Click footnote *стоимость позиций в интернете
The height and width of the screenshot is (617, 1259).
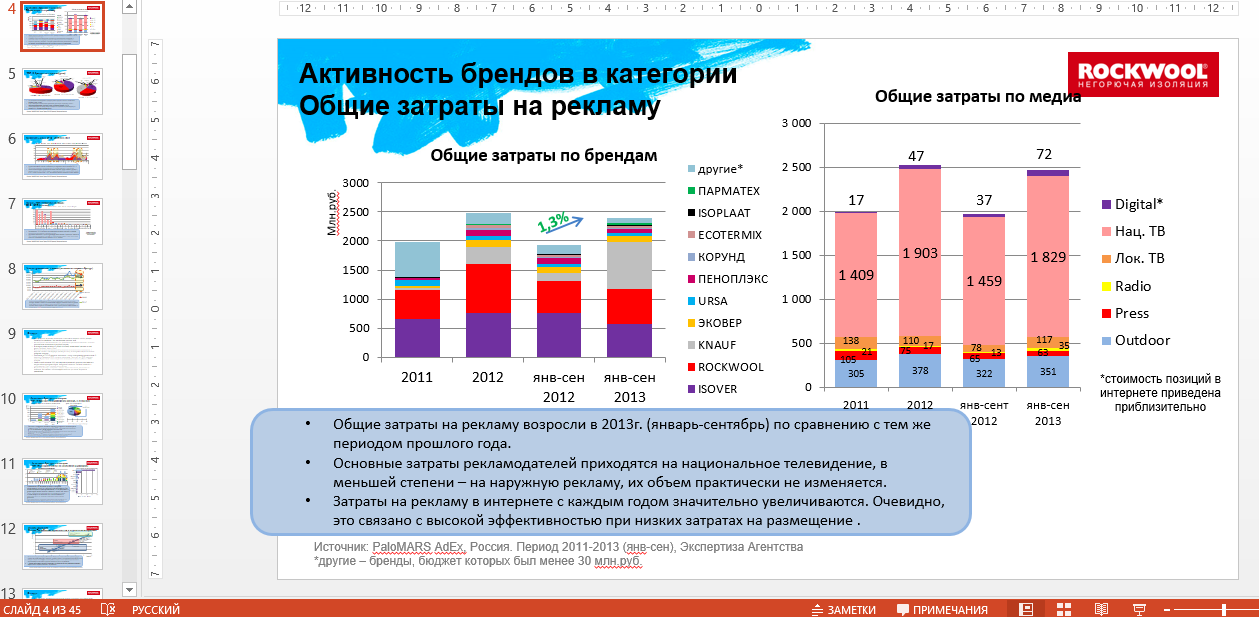(1161, 393)
